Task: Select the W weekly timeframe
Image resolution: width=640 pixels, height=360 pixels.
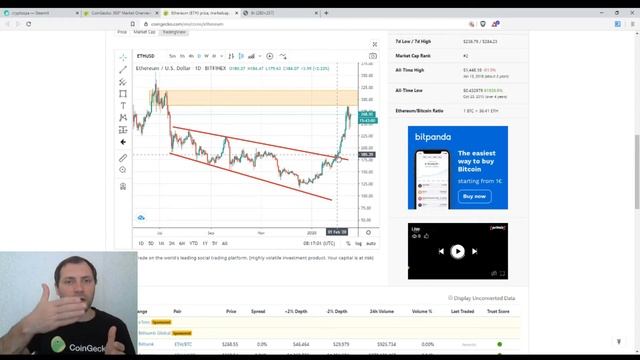Action: pos(206,56)
